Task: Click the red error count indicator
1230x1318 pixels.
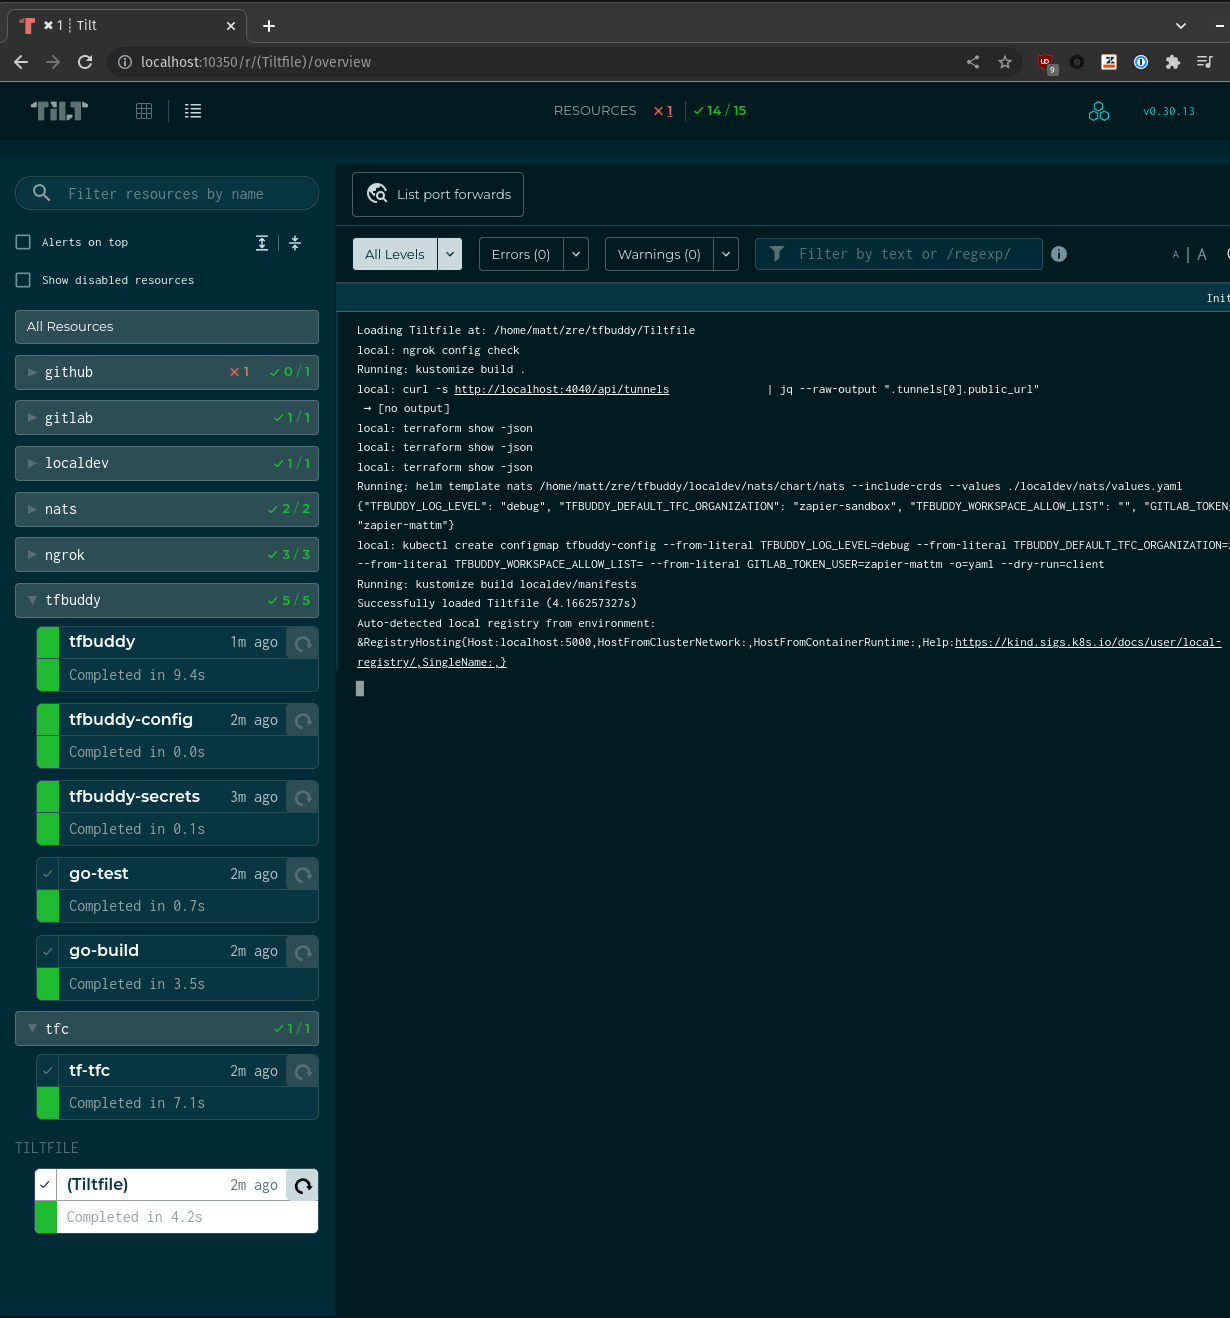Action: (x=664, y=111)
